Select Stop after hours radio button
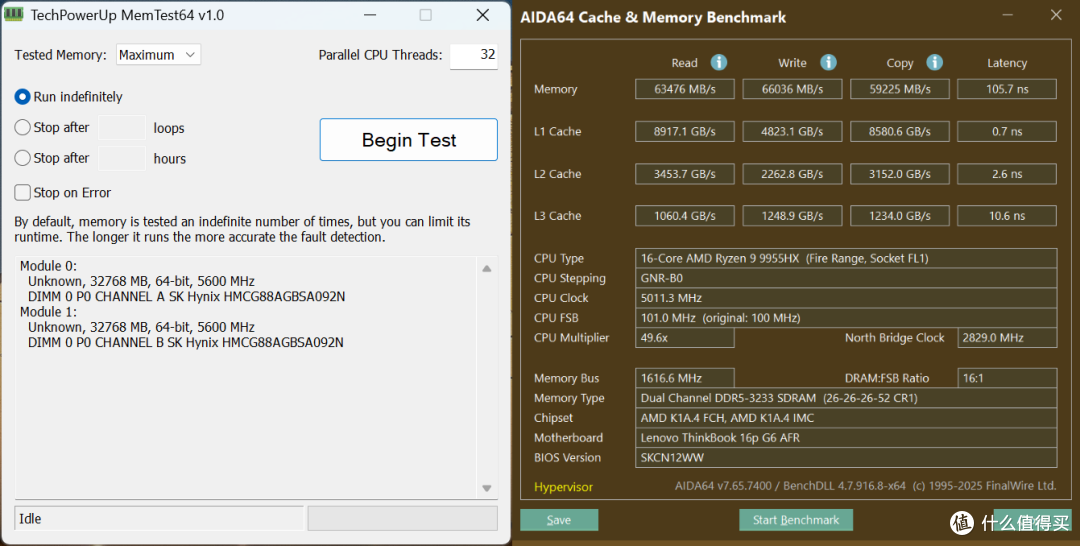The width and height of the screenshot is (1080, 546). [x=23, y=158]
